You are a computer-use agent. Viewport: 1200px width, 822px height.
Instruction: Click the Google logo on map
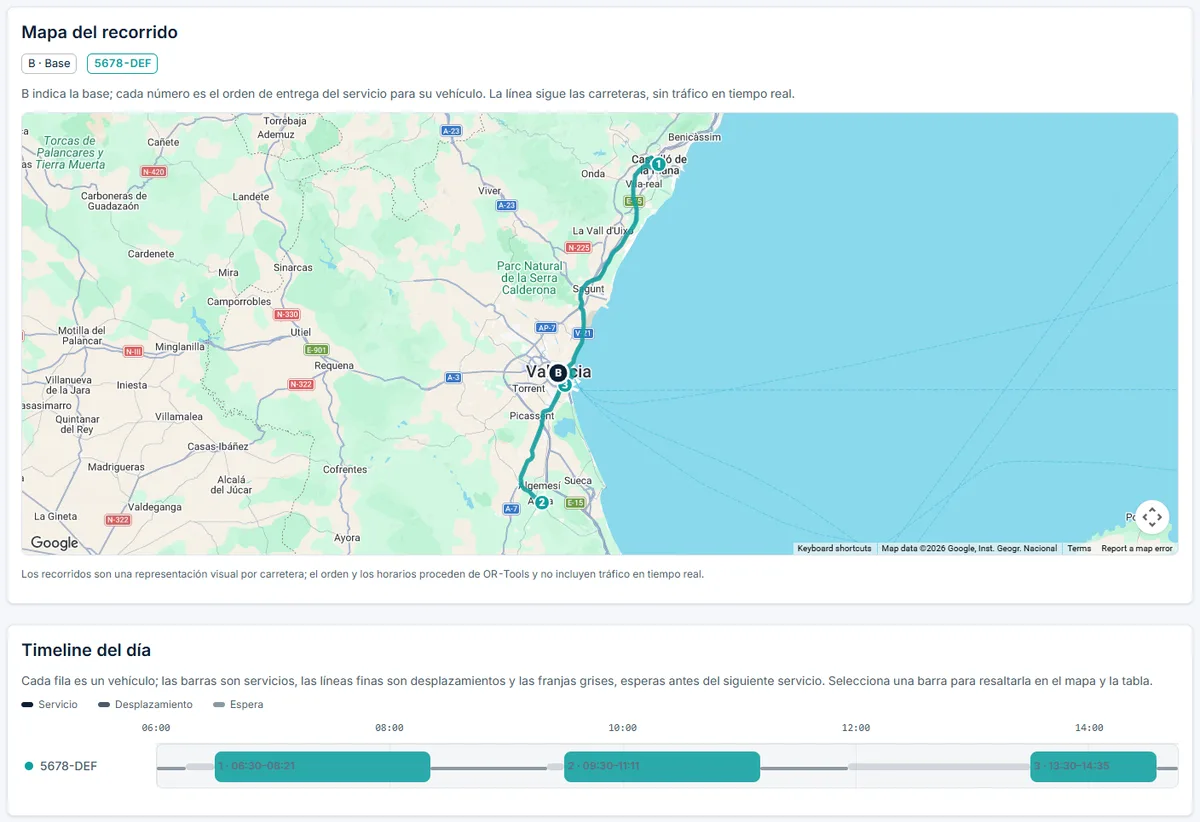tap(54, 543)
